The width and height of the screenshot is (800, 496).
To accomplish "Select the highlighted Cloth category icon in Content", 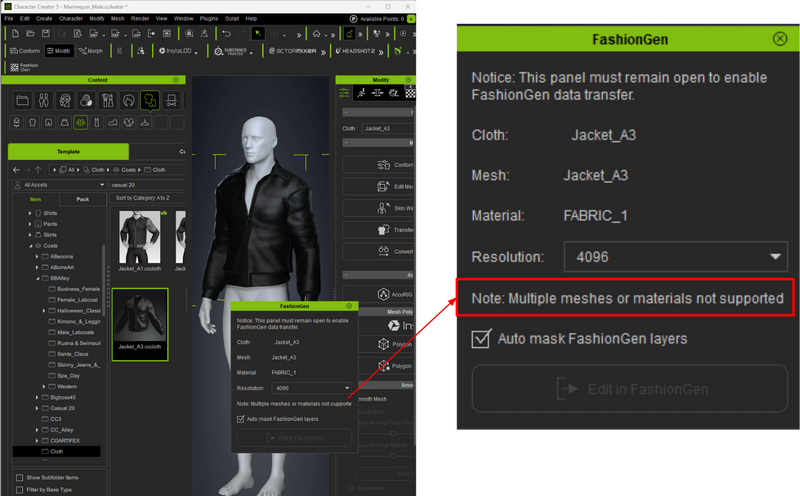I will click(150, 100).
